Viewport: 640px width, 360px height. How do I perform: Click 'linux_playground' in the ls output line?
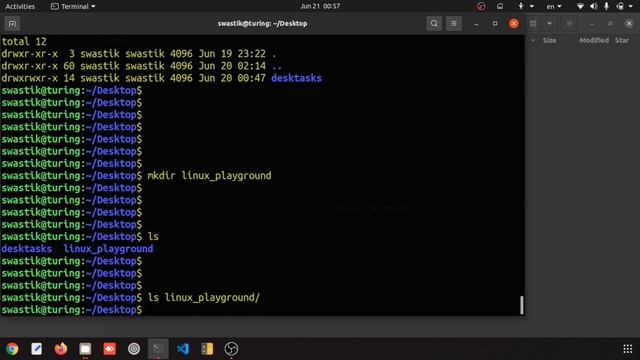click(x=108, y=249)
